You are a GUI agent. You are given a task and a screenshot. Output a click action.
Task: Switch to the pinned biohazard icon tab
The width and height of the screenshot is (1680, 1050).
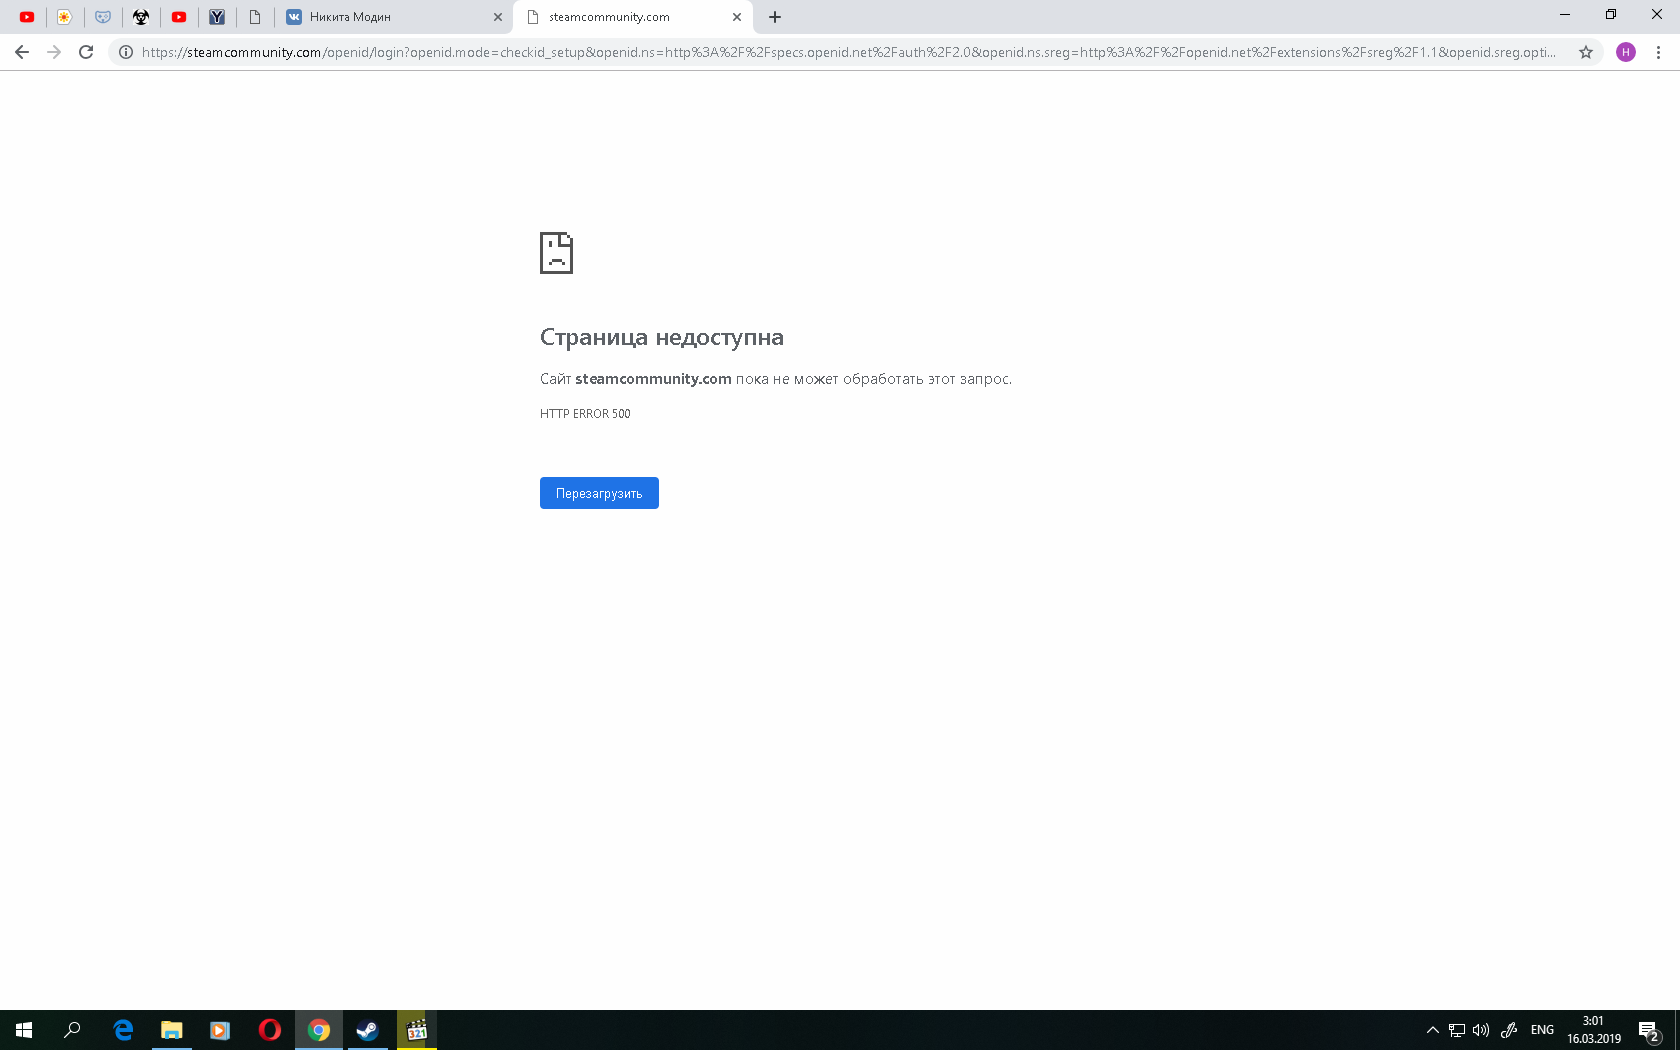(141, 17)
